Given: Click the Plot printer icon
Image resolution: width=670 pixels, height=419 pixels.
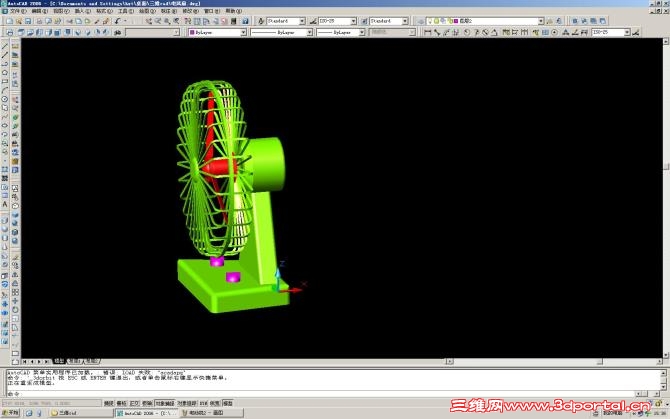Looking at the screenshot, I should (39, 21).
